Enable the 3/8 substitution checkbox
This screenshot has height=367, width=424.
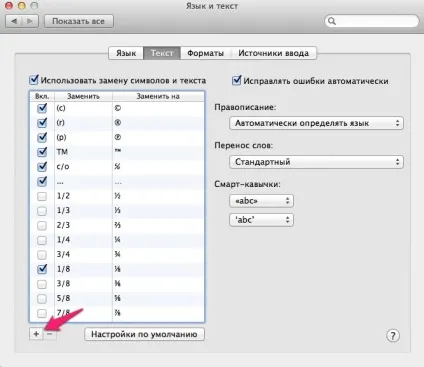tap(42, 284)
